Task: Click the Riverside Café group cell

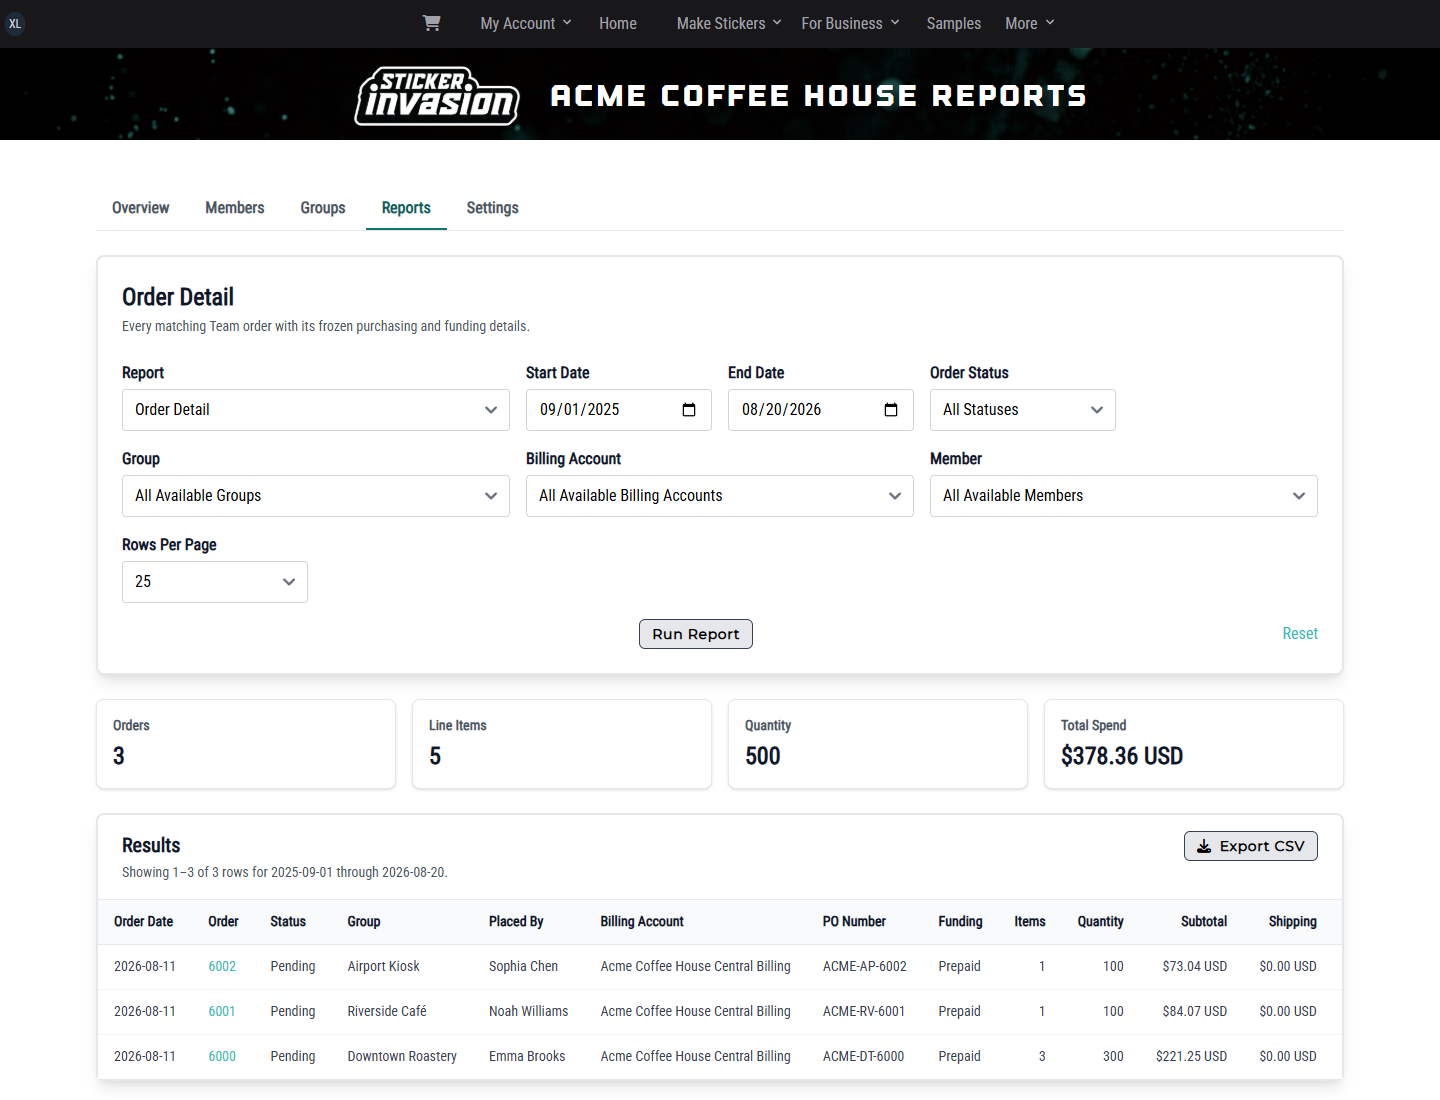Action: (x=387, y=1011)
